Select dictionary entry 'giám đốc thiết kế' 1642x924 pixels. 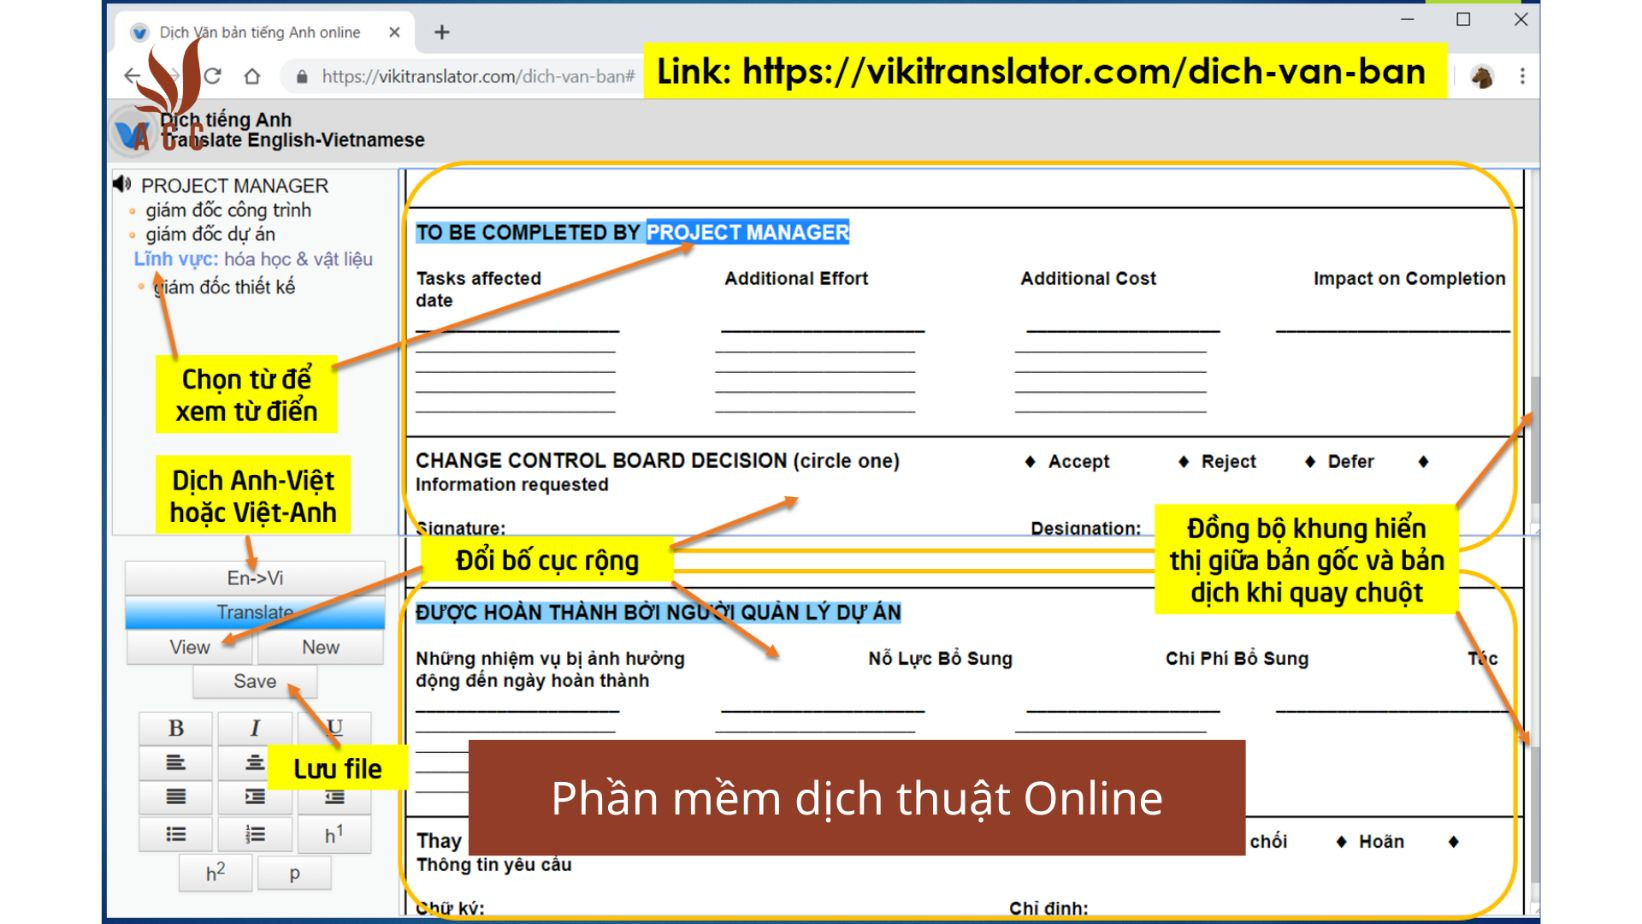(224, 287)
